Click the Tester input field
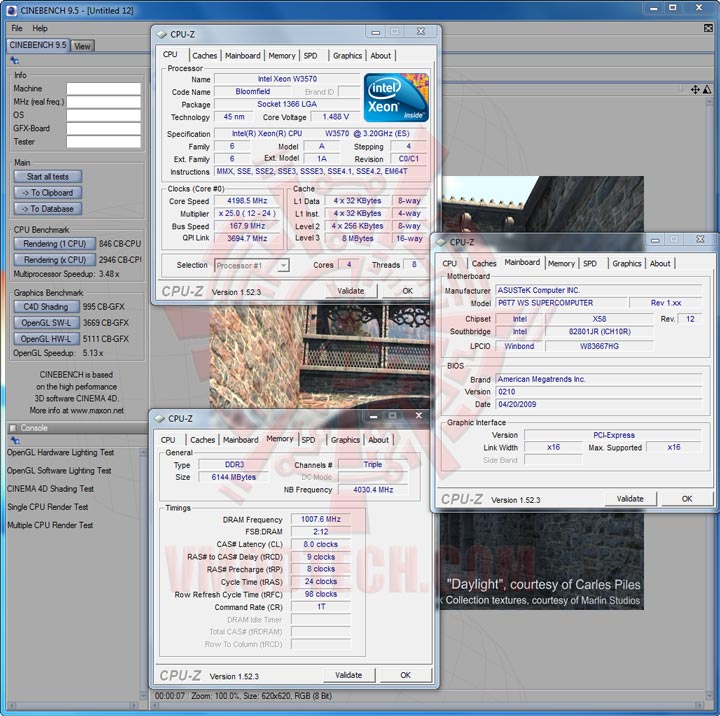This screenshot has width=720, height=716. [103, 141]
